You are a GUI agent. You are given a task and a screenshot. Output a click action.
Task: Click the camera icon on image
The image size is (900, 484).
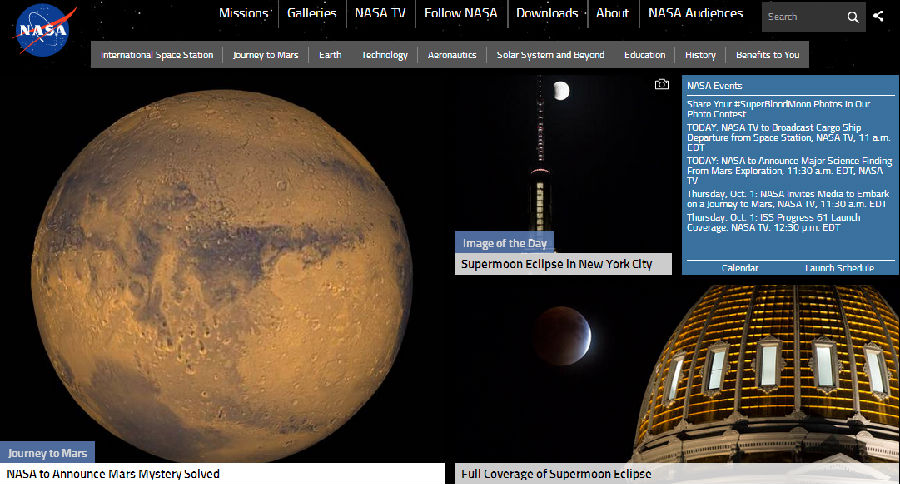point(661,85)
